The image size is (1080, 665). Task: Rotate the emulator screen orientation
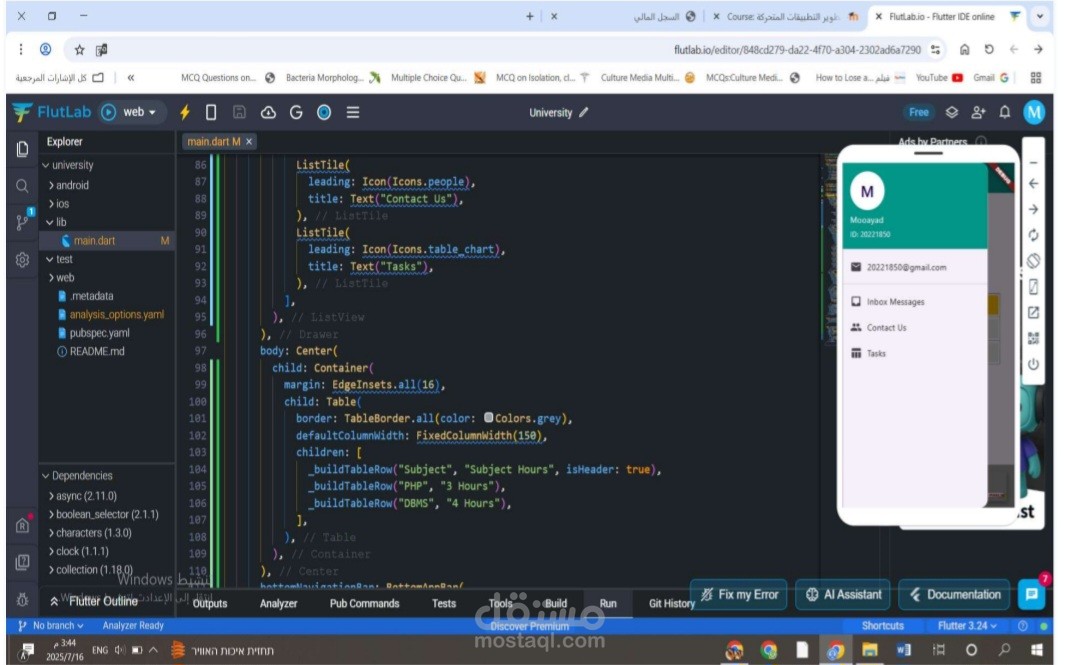[1033, 261]
